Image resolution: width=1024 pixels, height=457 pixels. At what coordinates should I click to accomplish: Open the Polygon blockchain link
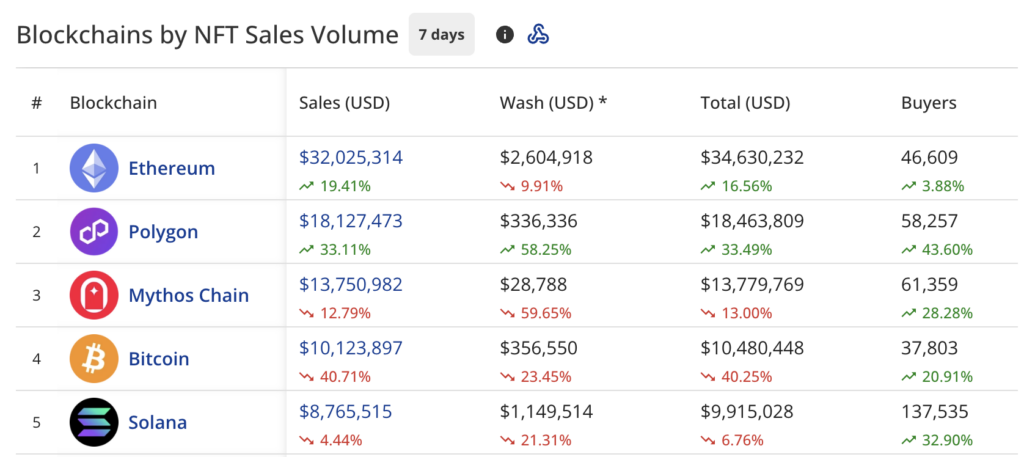163,232
